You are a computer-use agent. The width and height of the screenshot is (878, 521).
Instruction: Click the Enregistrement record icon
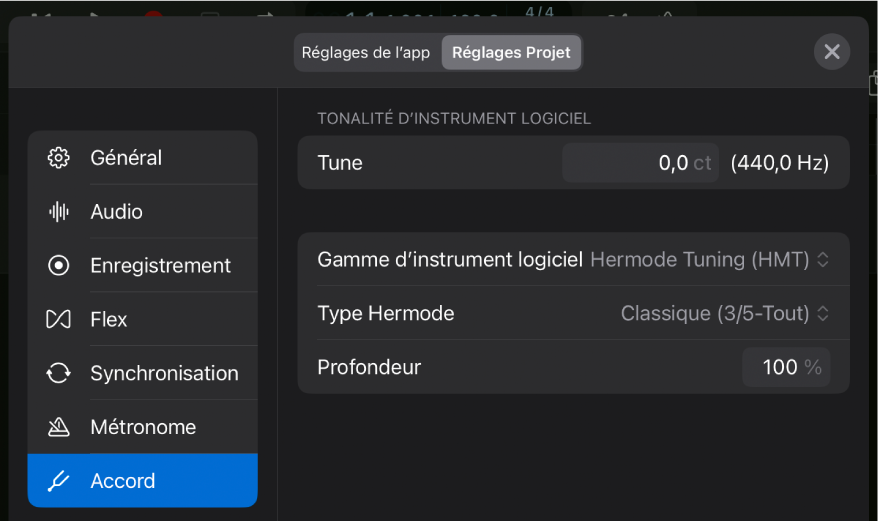click(59, 266)
